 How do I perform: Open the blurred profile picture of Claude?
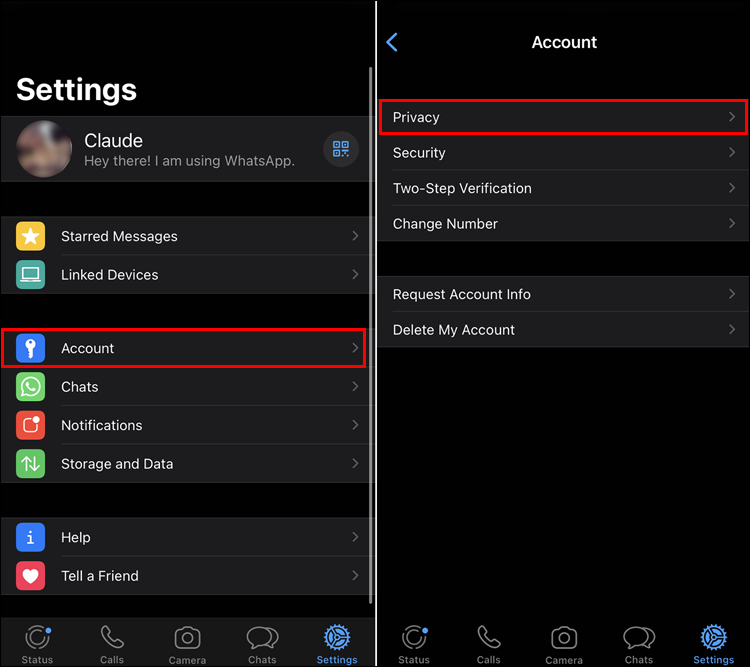tap(44, 149)
